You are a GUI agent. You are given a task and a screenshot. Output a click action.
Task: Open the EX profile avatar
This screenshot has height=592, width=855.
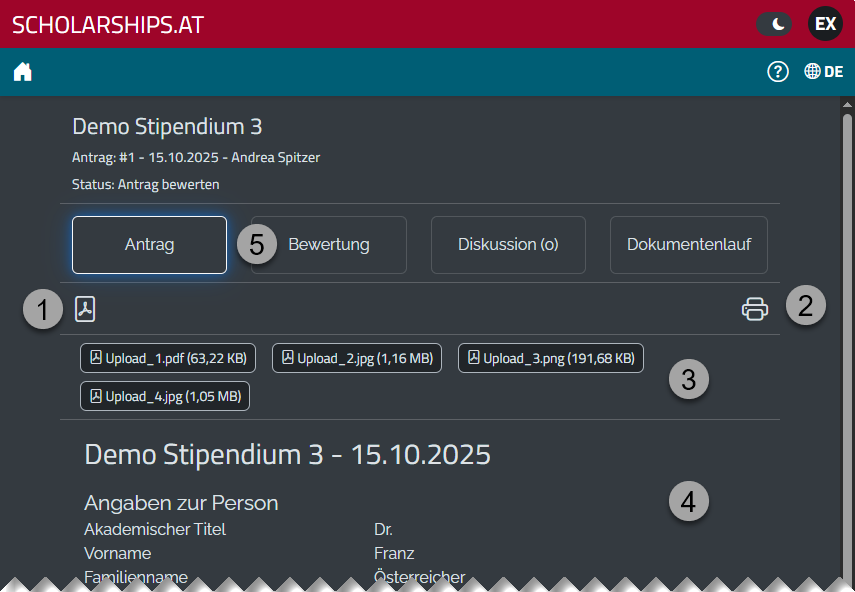click(825, 23)
